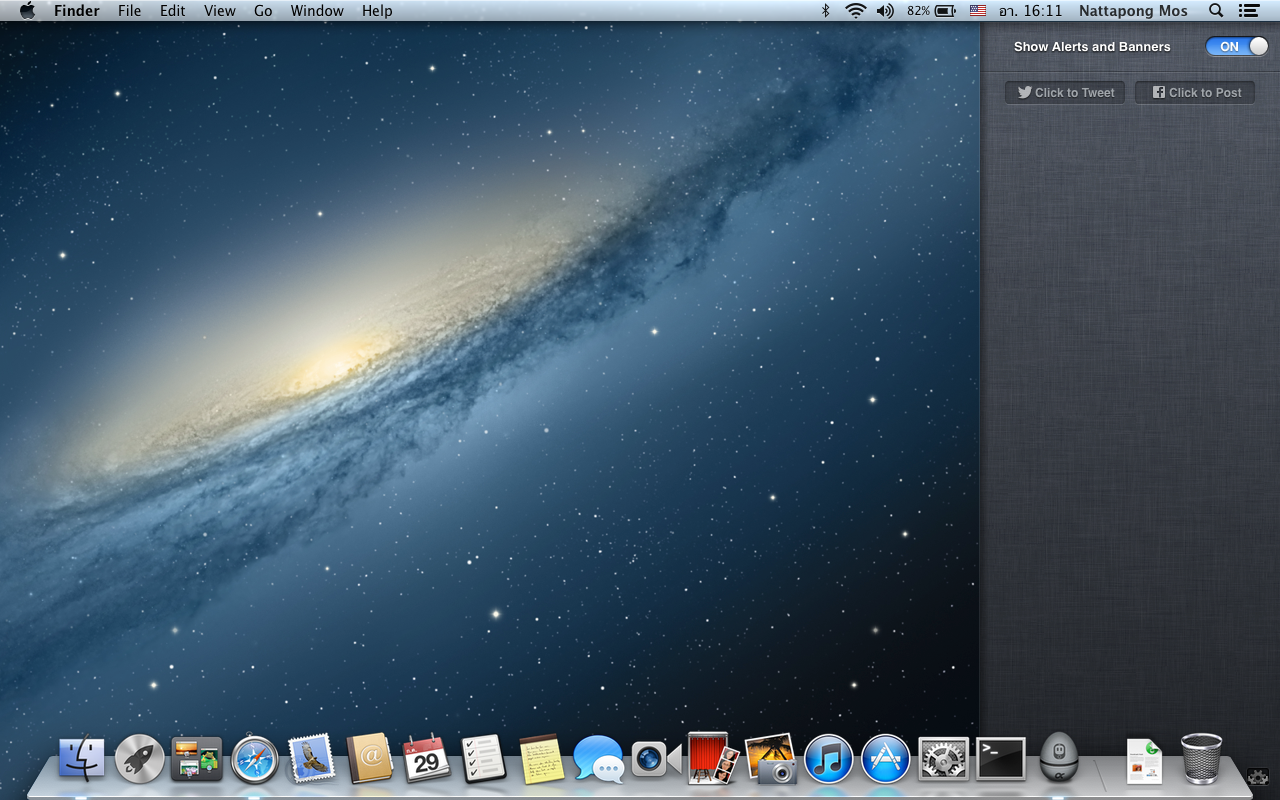The height and width of the screenshot is (800, 1280).
Task: Expand the volume control in menu bar
Action: (x=885, y=11)
